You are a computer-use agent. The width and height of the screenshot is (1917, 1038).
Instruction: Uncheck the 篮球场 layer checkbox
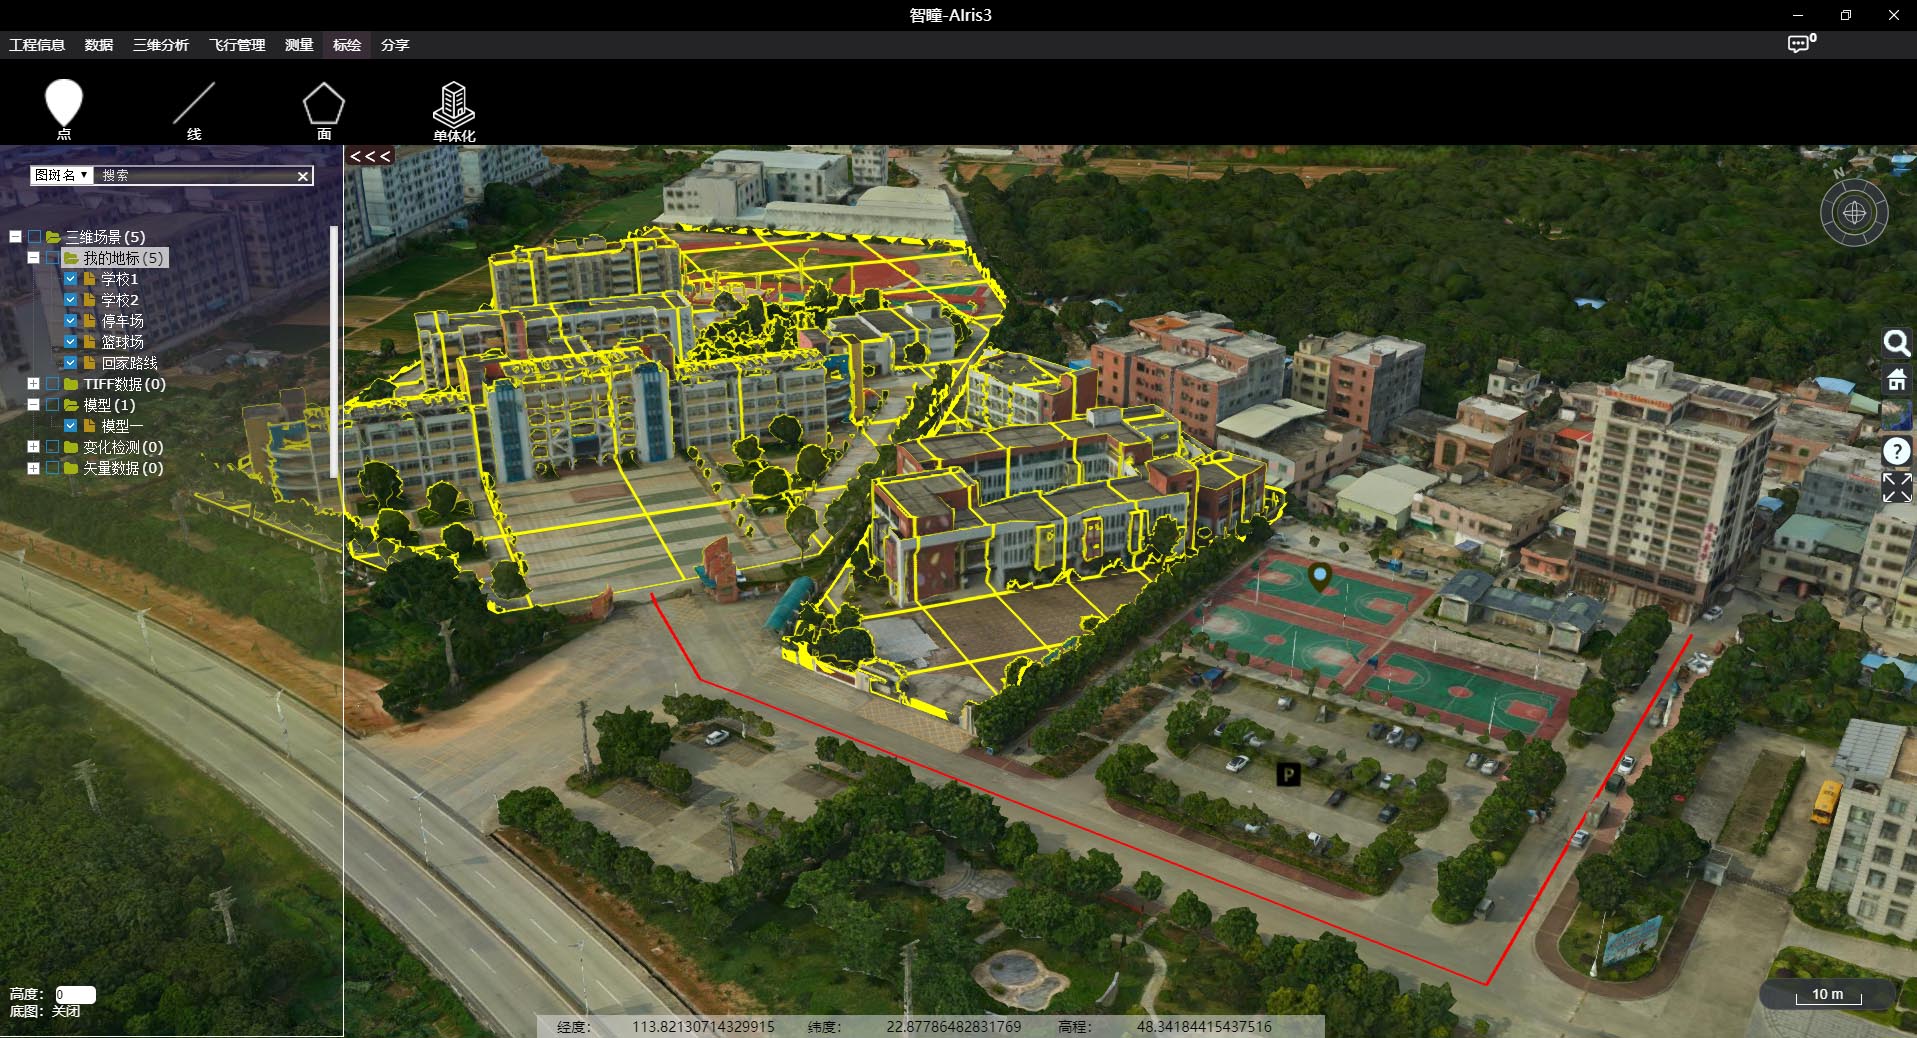pos(71,342)
